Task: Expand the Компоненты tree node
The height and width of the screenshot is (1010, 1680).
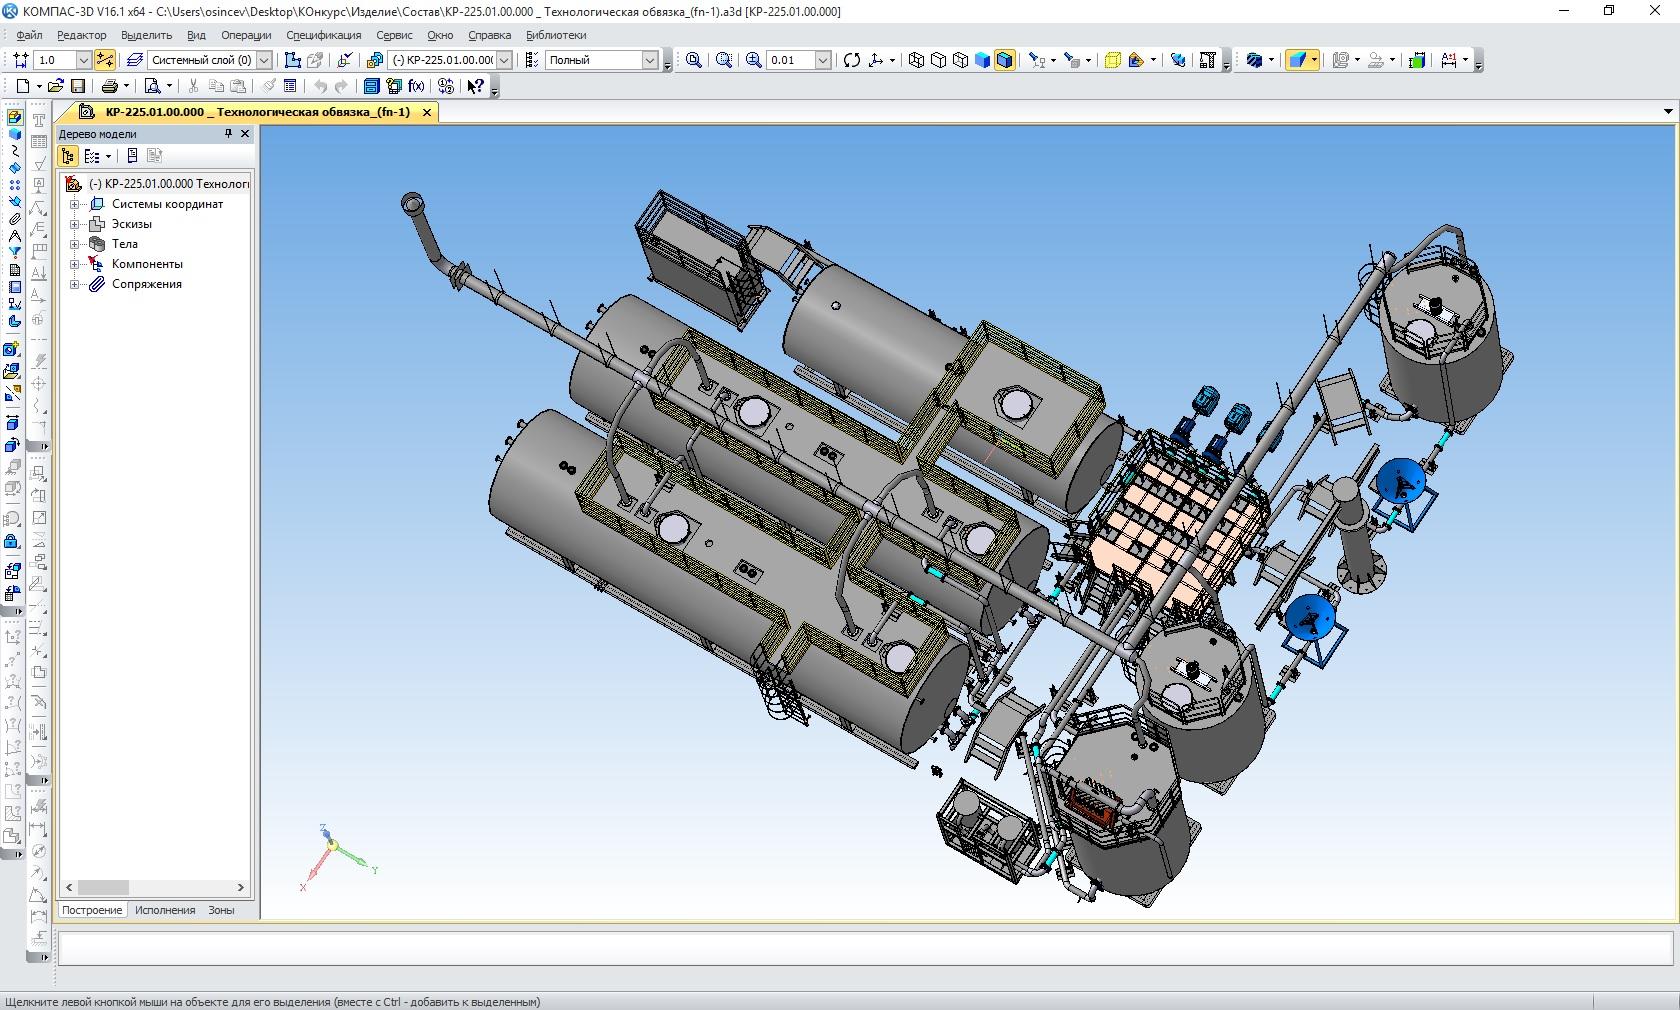Action: click(74, 264)
